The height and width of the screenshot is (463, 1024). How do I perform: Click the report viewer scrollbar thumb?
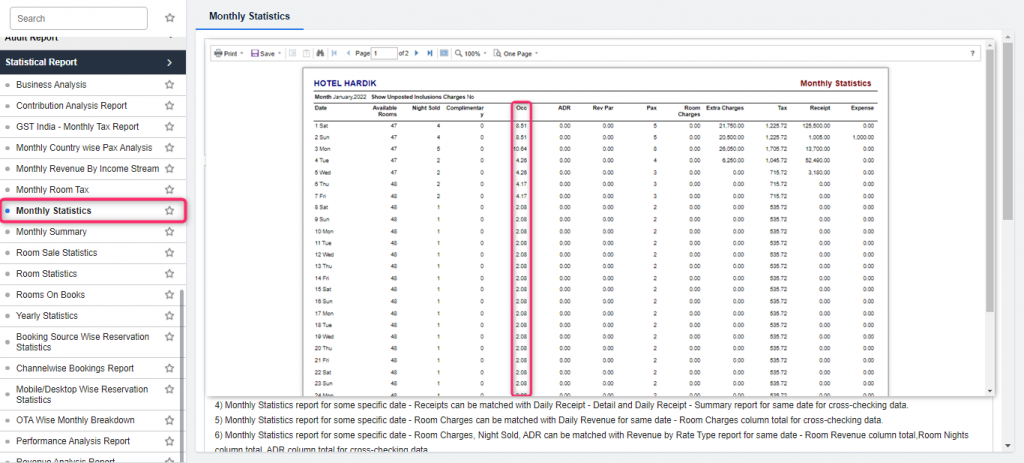(x=989, y=180)
